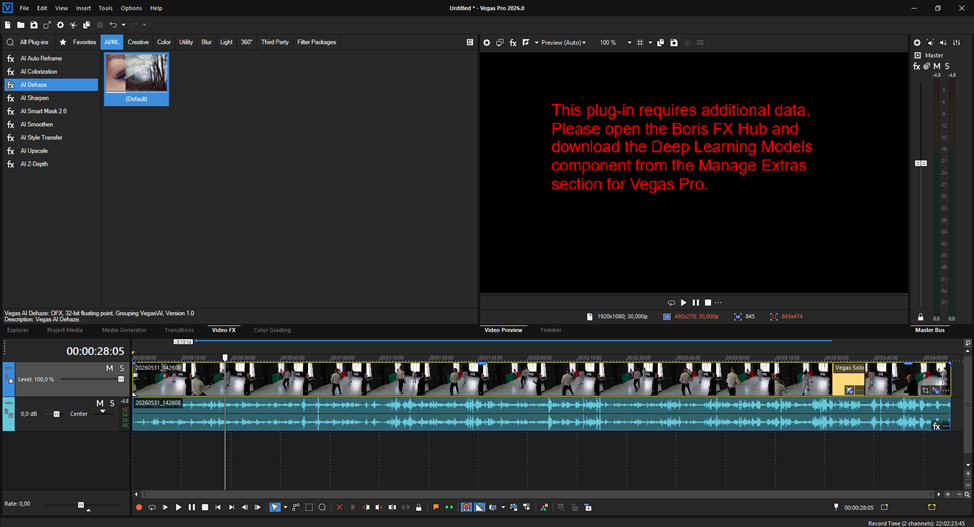This screenshot has width=974, height=527.
Task: Switch to Explorer tab
Action: [18, 330]
